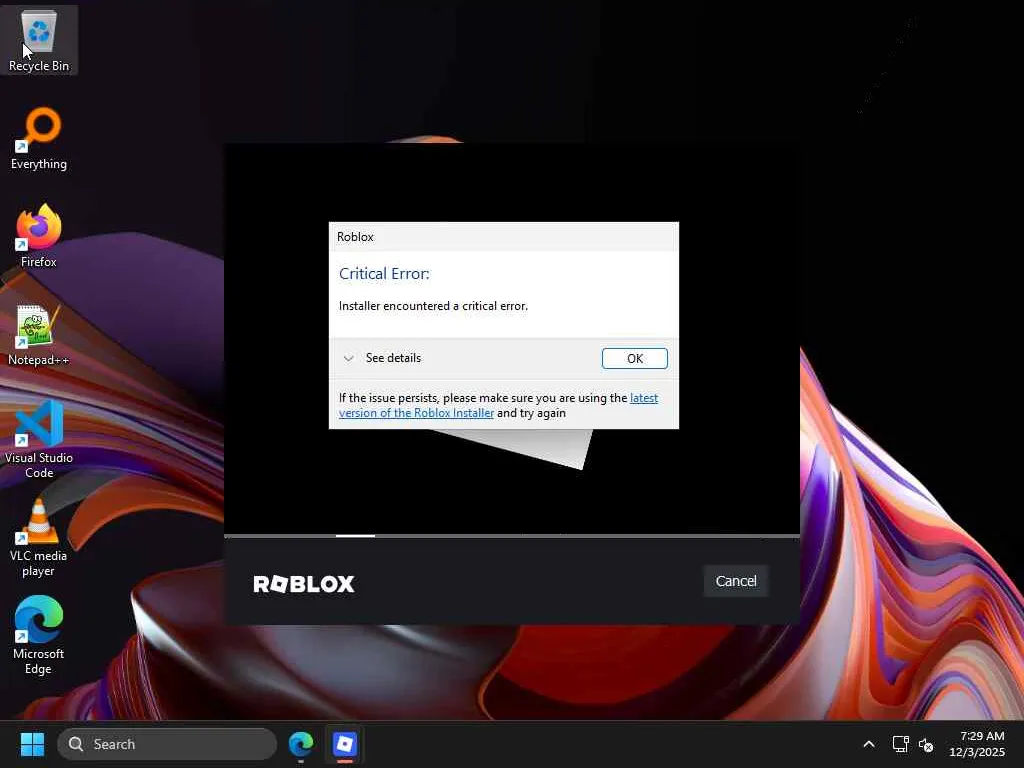Click the Roblox logo in the installer
The height and width of the screenshot is (768, 1024).
[304, 584]
